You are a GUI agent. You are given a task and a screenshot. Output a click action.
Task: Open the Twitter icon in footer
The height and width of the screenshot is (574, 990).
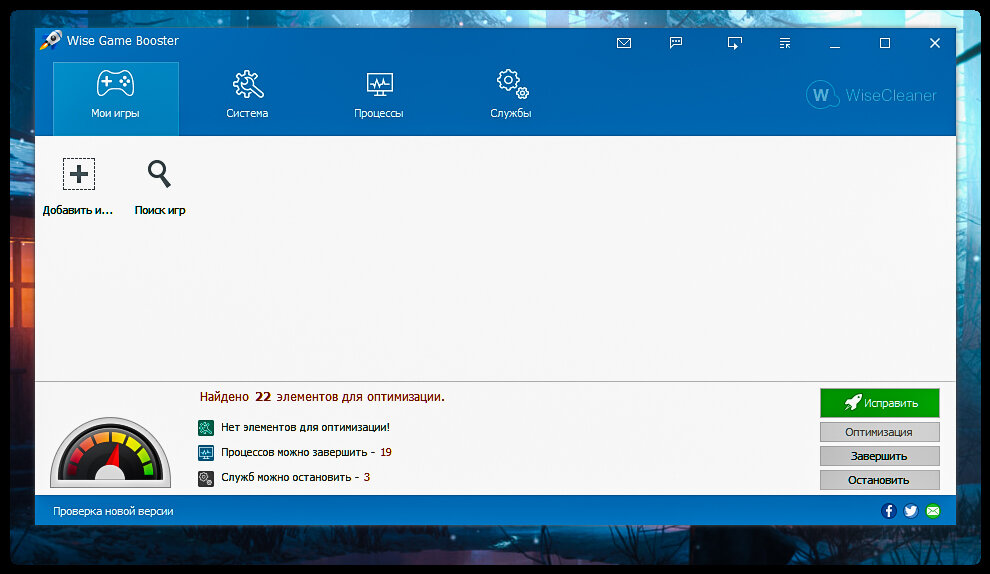(x=910, y=511)
